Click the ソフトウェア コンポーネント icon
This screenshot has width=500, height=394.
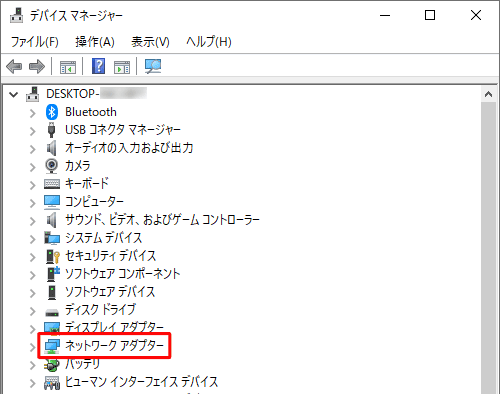(53, 274)
